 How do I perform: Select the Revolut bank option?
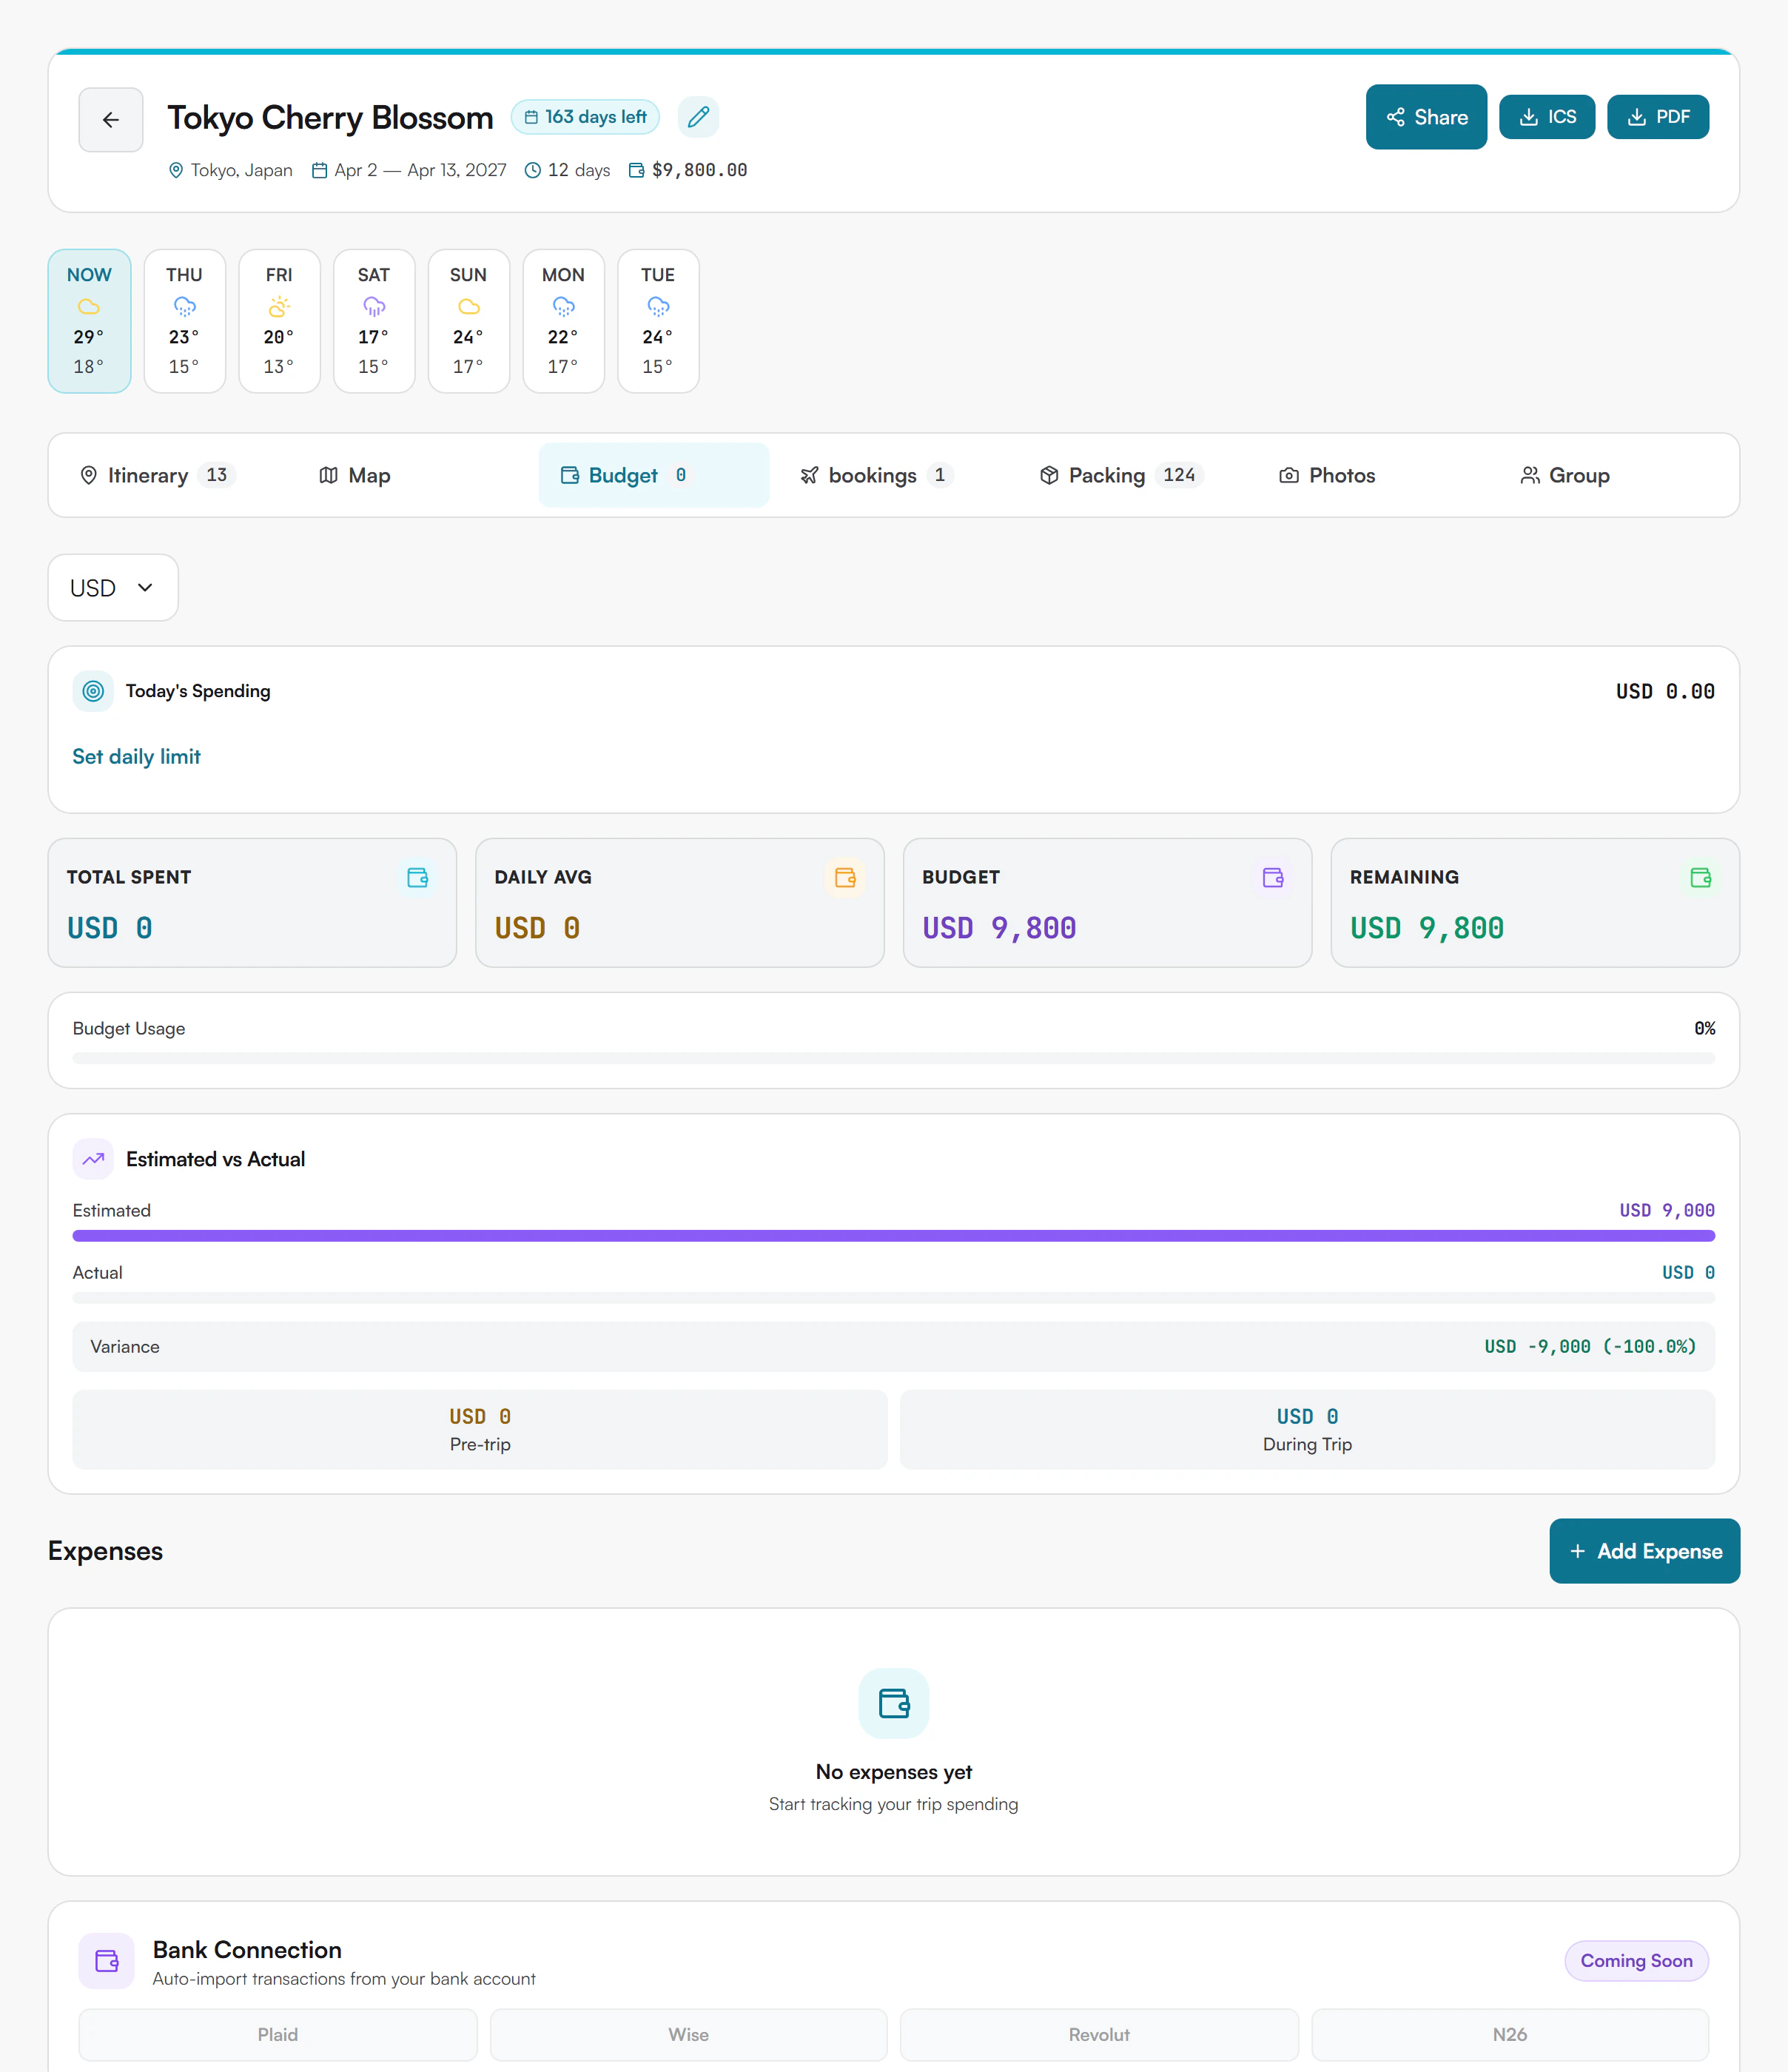tap(1099, 2034)
